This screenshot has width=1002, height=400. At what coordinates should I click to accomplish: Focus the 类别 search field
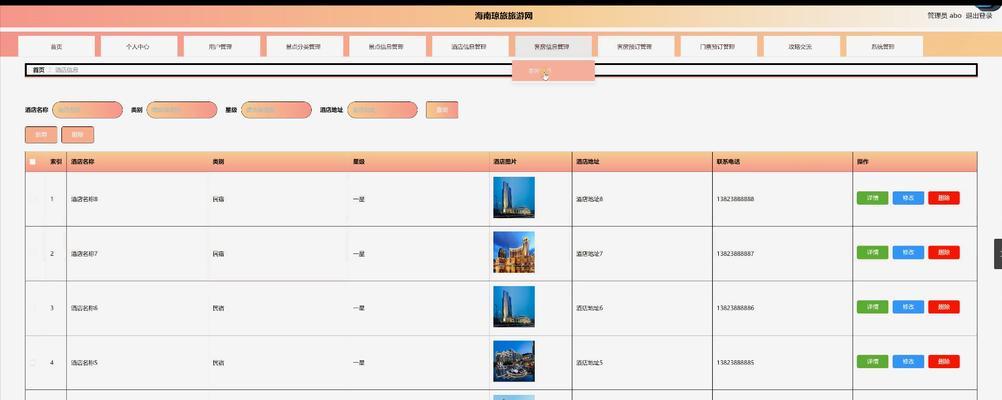pyautogui.click(x=182, y=110)
